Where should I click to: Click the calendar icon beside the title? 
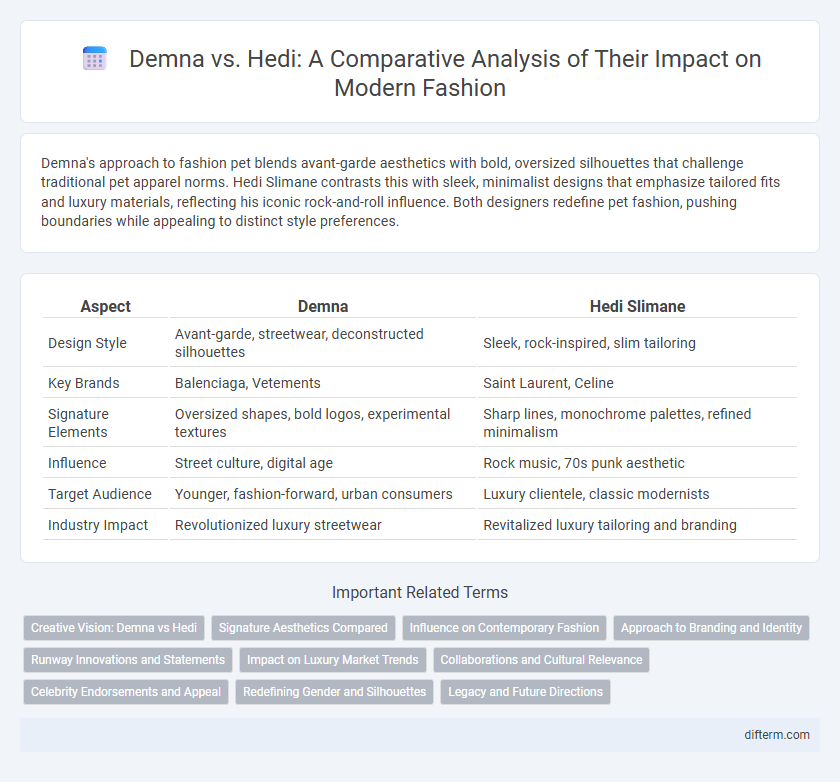pos(95,58)
